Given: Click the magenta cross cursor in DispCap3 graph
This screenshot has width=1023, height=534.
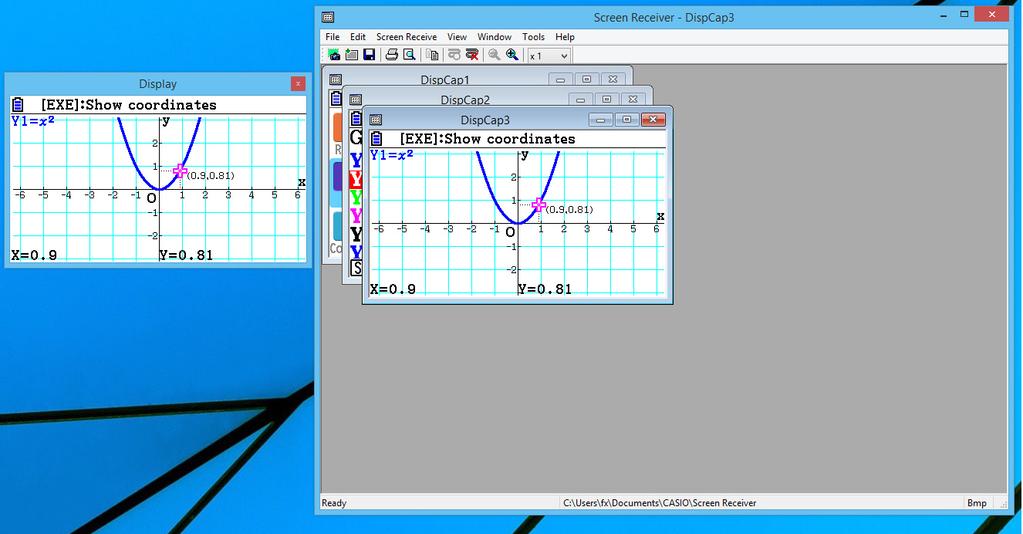Looking at the screenshot, I should 539,205.
